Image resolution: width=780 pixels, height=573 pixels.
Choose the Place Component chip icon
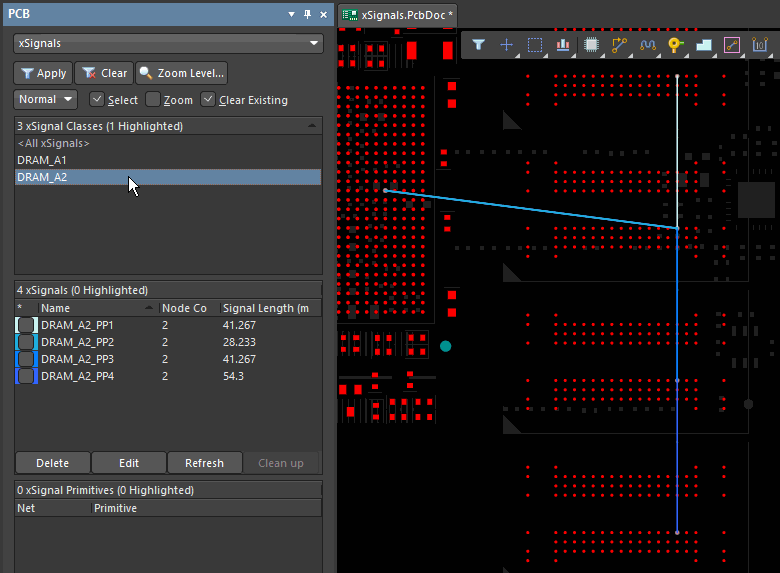pyautogui.click(x=591, y=45)
